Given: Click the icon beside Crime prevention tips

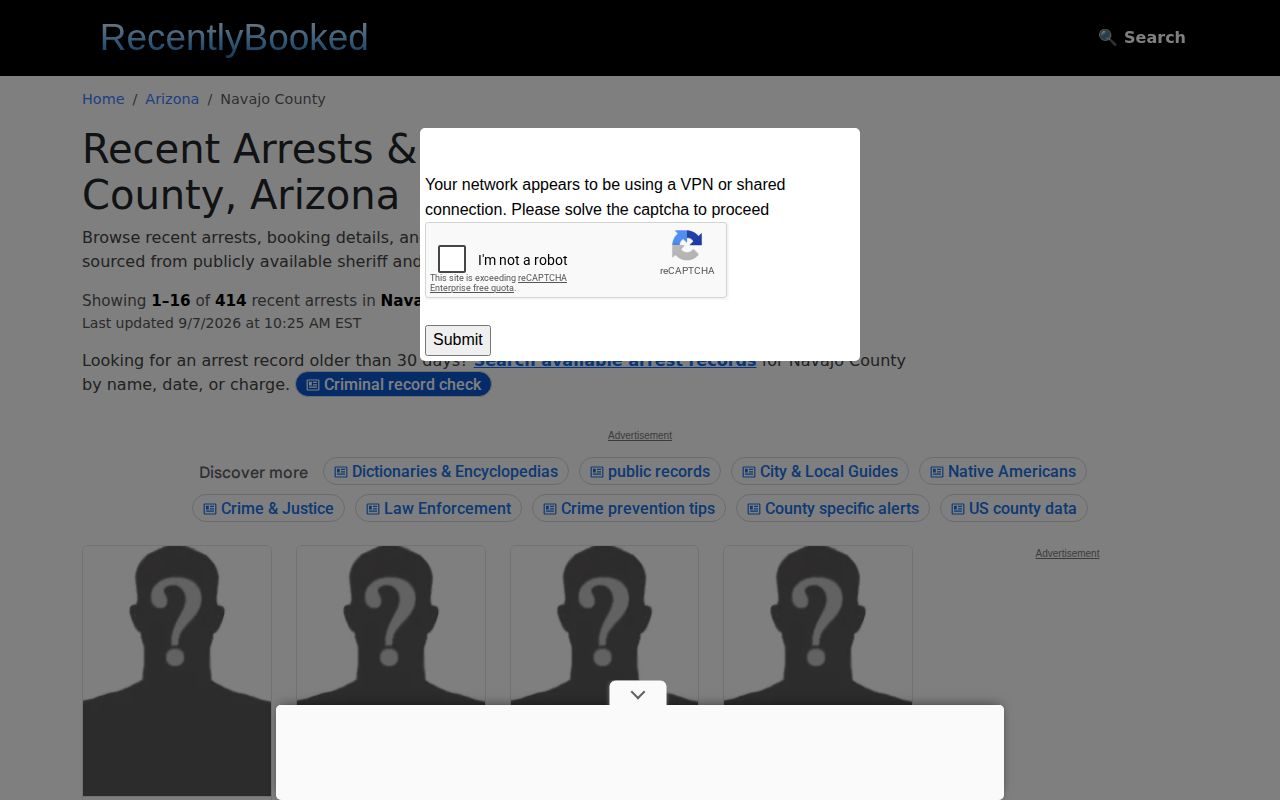Looking at the screenshot, I should 550,509.
